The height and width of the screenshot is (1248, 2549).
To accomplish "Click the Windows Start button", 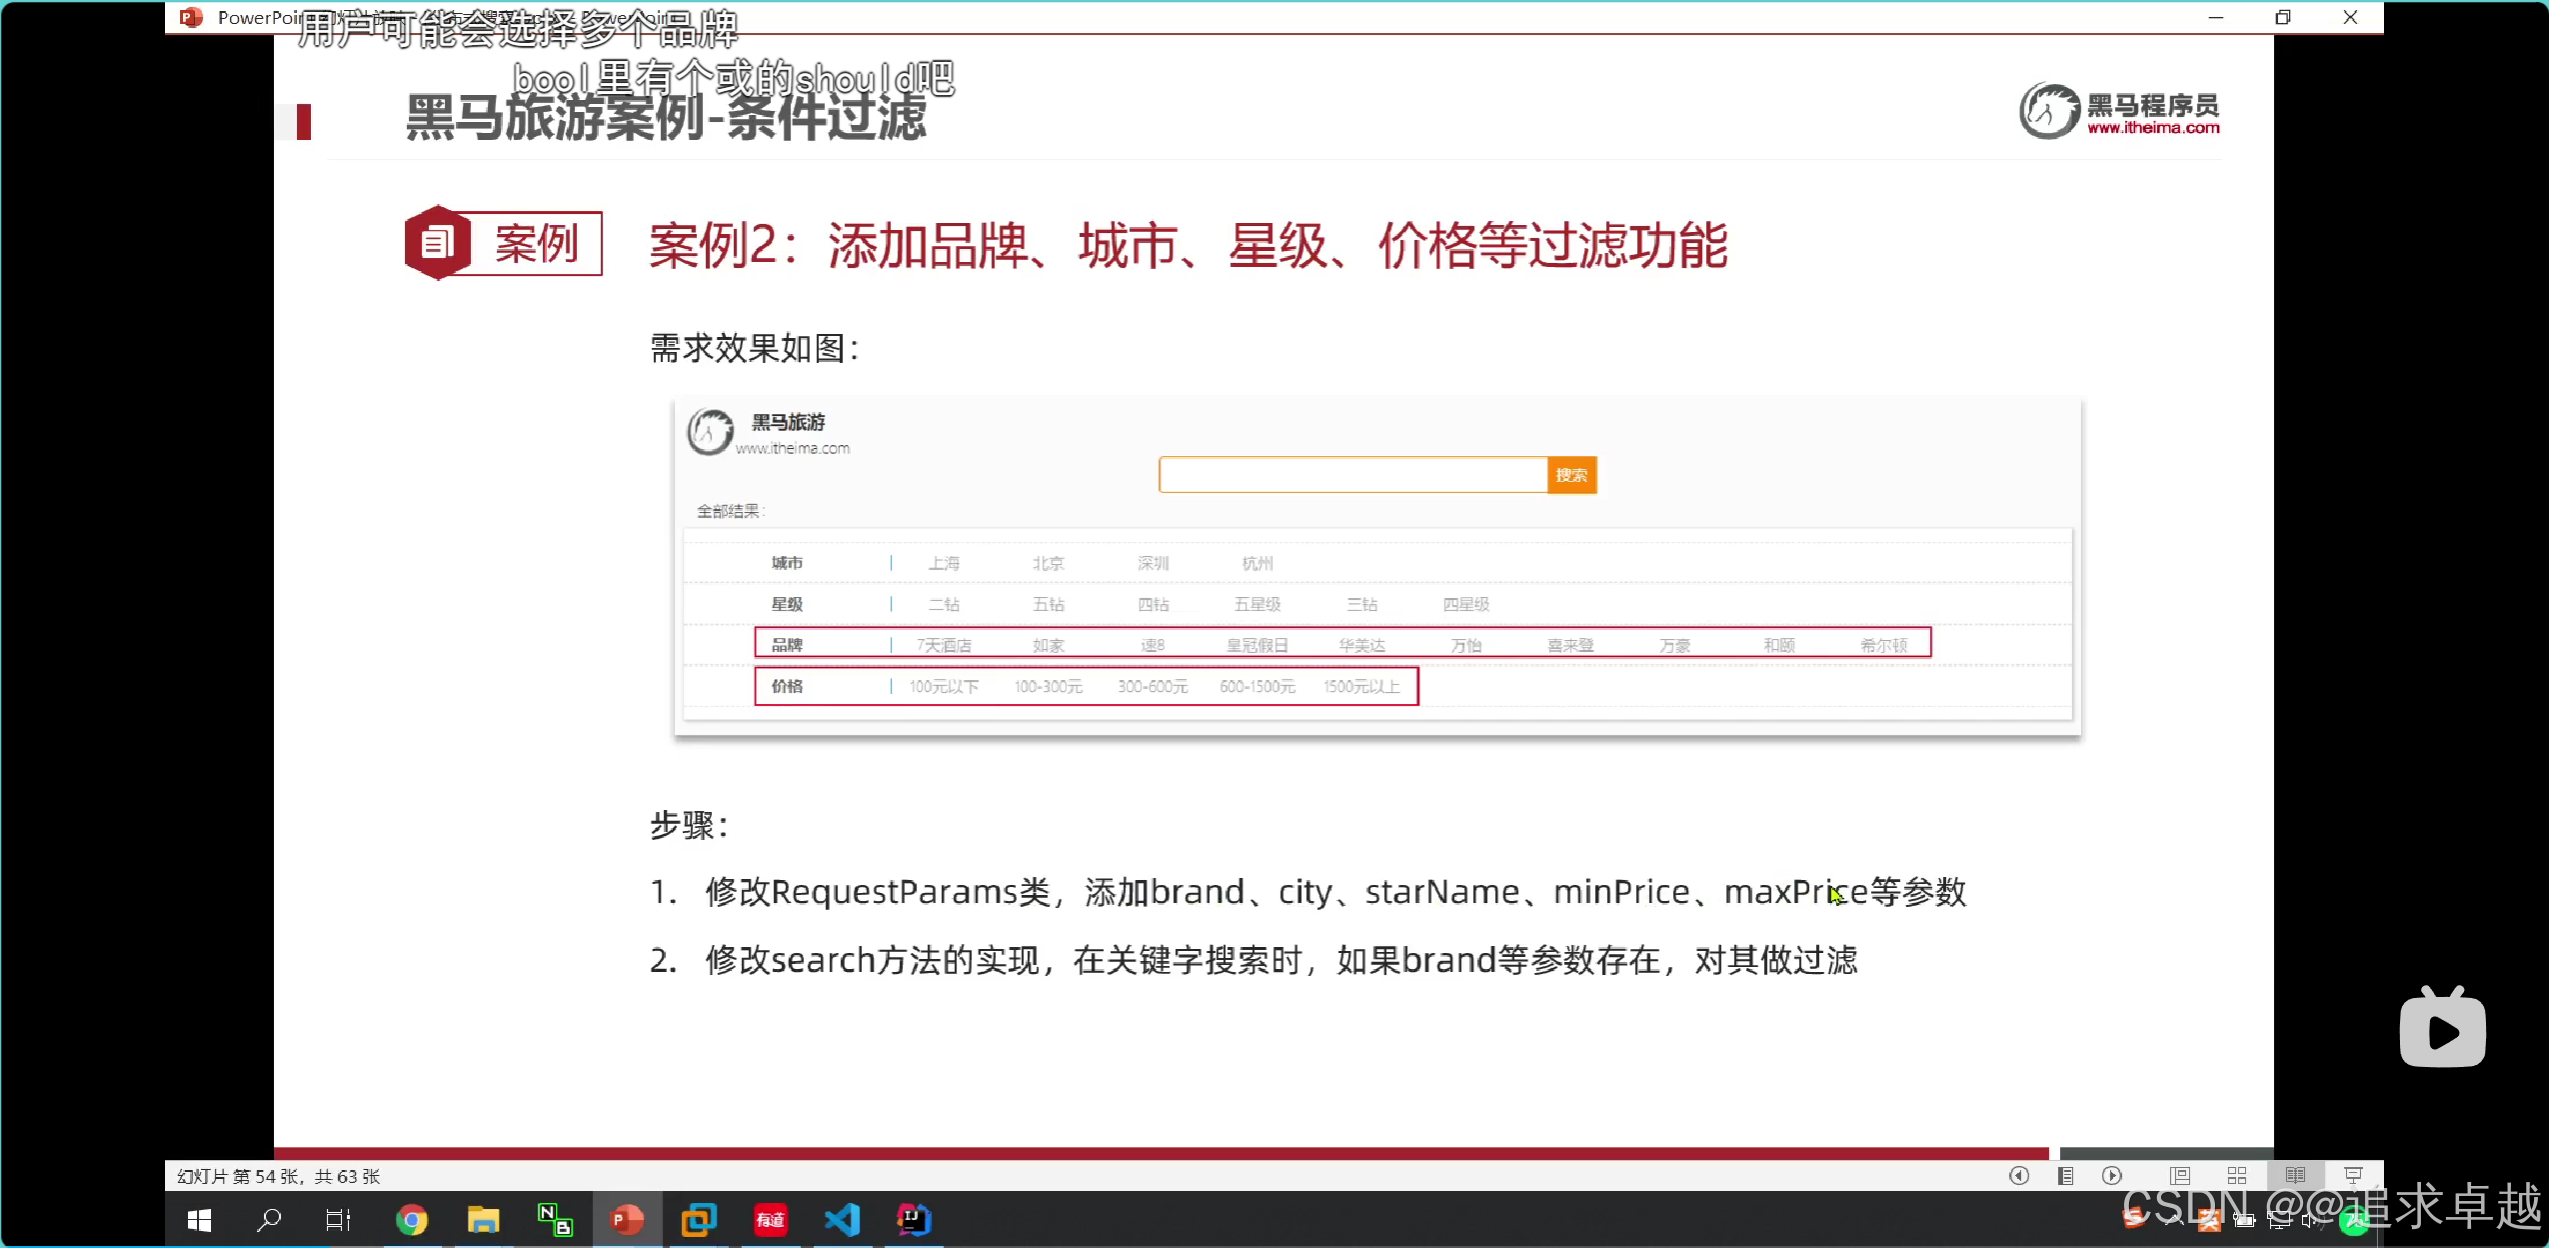I will tap(199, 1220).
